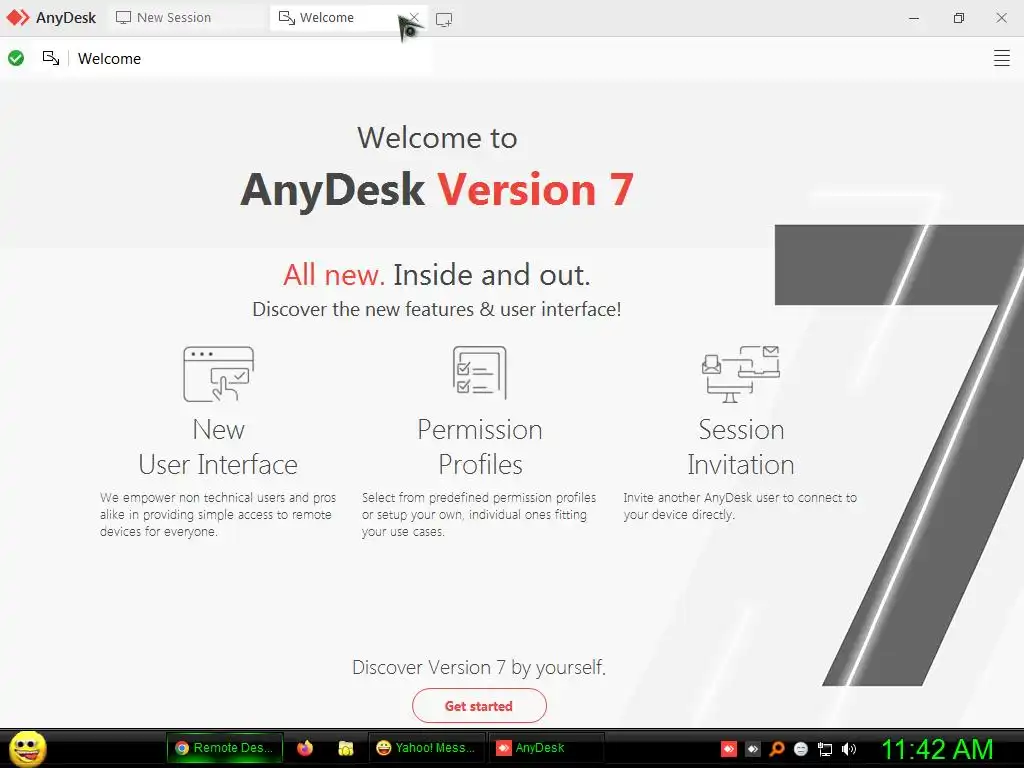Click the 11:42 AM taskbar clock
Viewport: 1024px width, 768px height.
point(938,749)
